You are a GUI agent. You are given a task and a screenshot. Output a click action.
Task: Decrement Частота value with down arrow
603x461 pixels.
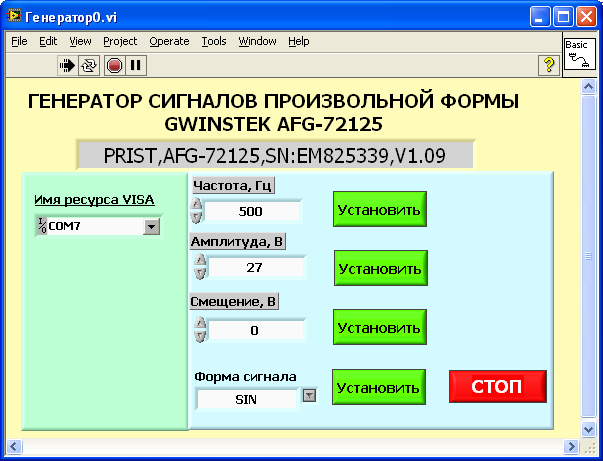tap(196, 217)
